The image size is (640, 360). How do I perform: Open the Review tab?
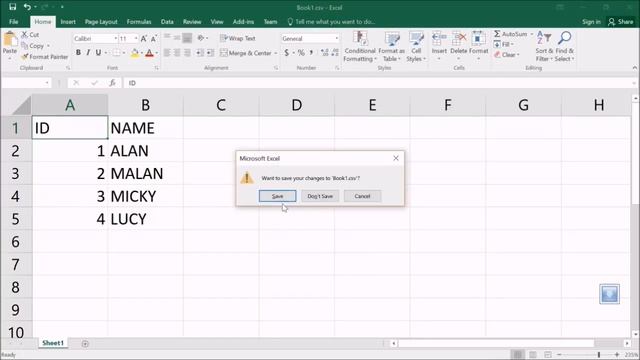[192, 22]
